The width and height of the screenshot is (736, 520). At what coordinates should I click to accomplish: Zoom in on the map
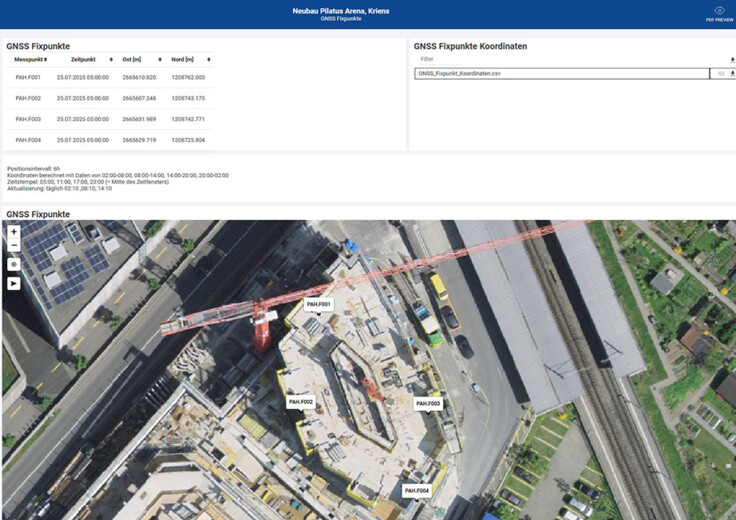(14, 231)
